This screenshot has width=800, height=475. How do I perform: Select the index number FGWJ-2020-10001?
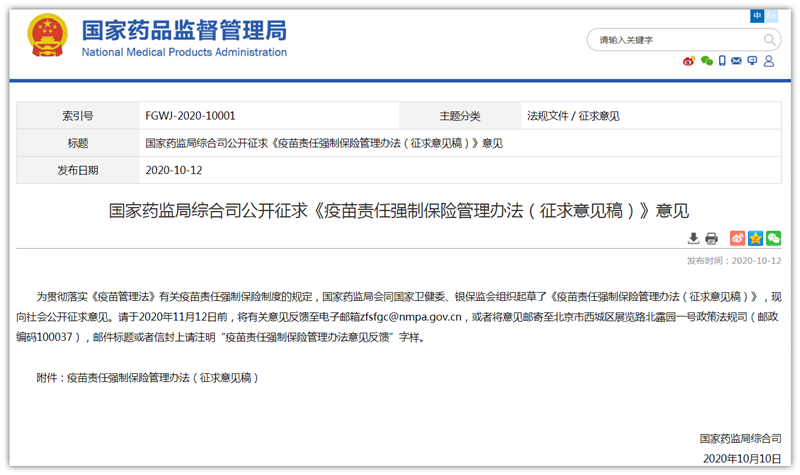pyautogui.click(x=190, y=116)
